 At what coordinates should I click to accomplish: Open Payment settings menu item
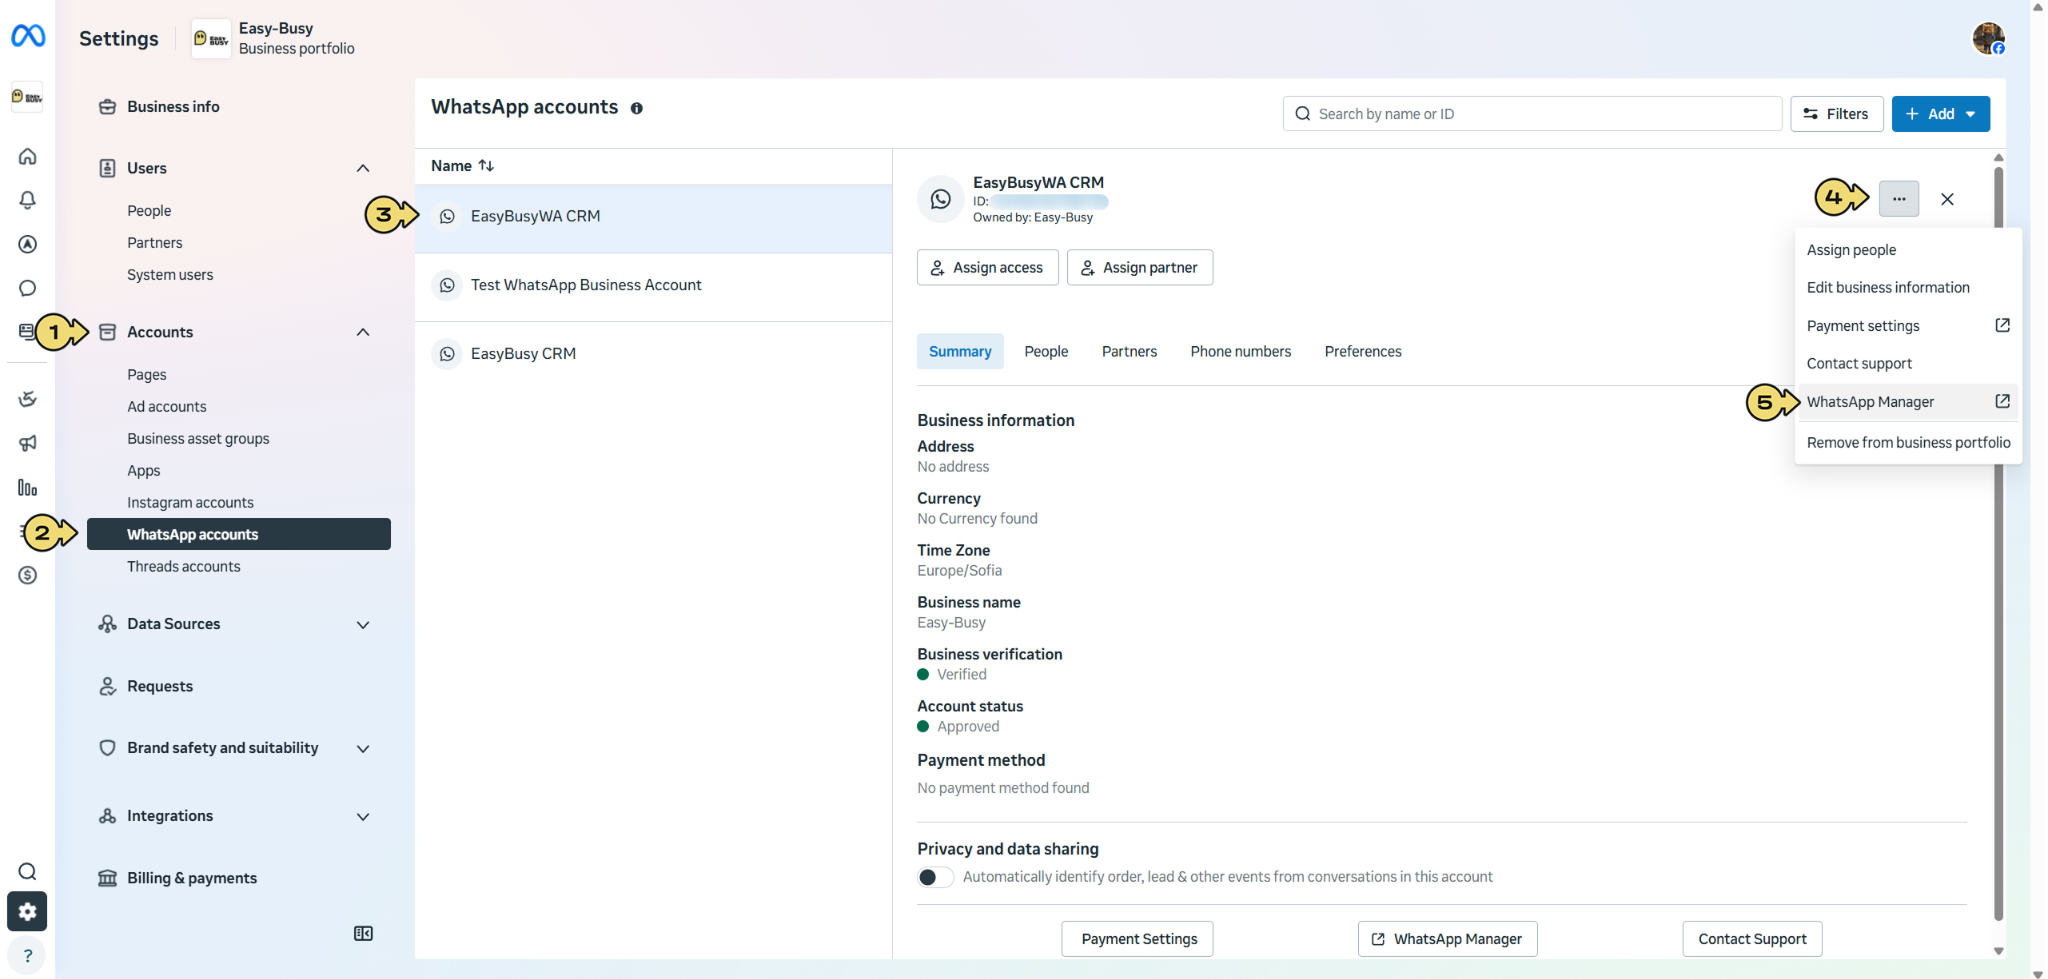pyautogui.click(x=1907, y=326)
